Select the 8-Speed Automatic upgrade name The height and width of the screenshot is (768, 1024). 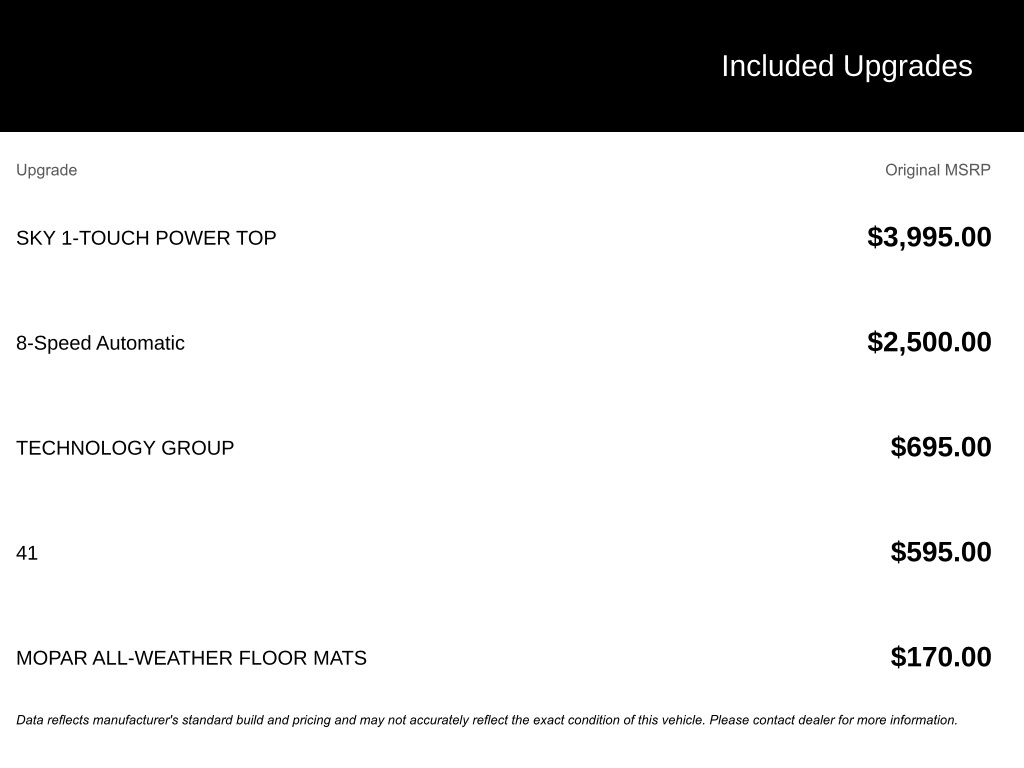point(100,343)
